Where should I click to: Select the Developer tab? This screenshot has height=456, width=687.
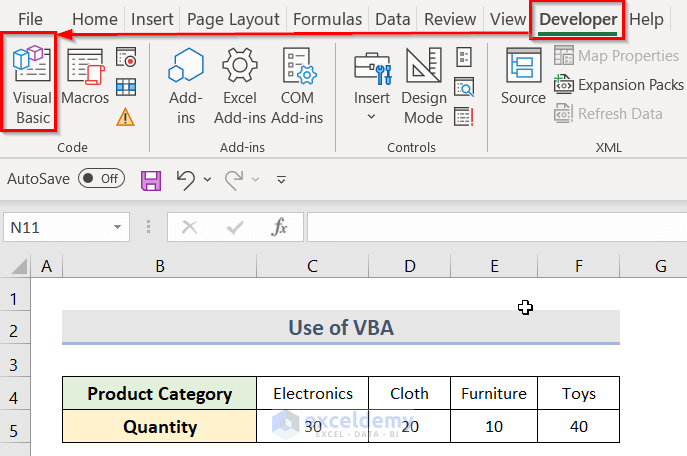pos(578,19)
